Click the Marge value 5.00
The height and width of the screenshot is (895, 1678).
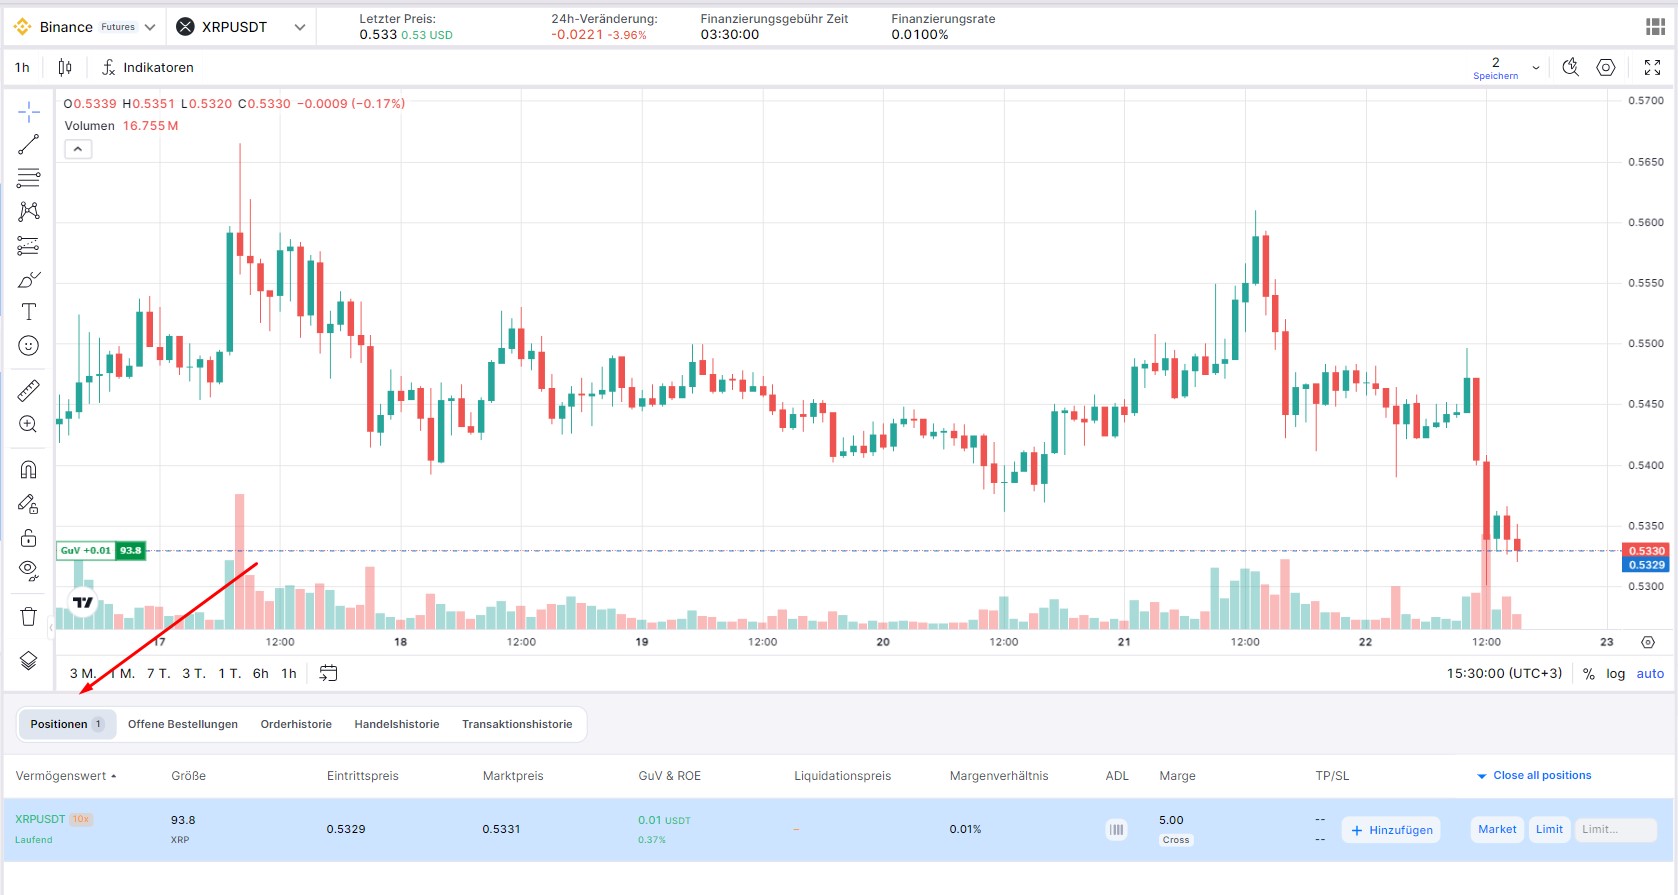(x=1171, y=820)
